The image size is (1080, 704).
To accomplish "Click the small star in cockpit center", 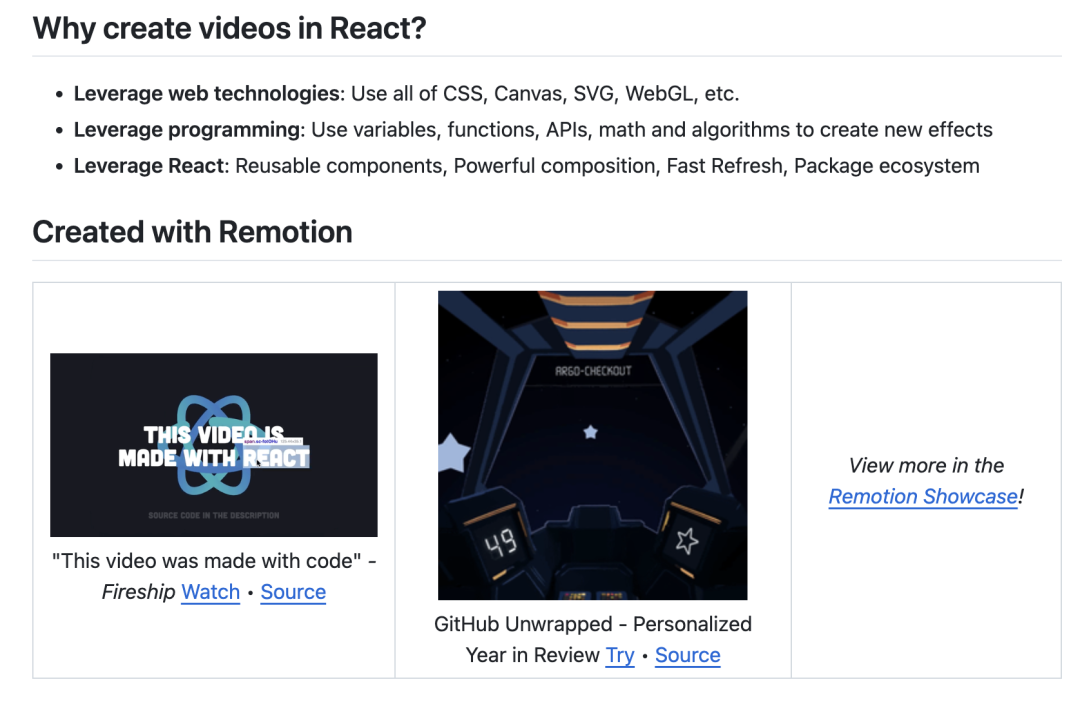I will coord(590,432).
